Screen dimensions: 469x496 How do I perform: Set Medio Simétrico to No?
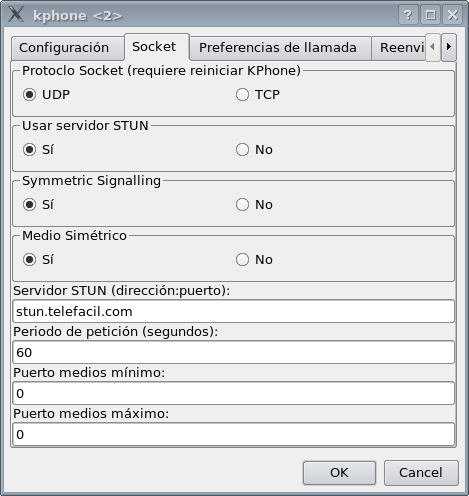(x=254, y=260)
